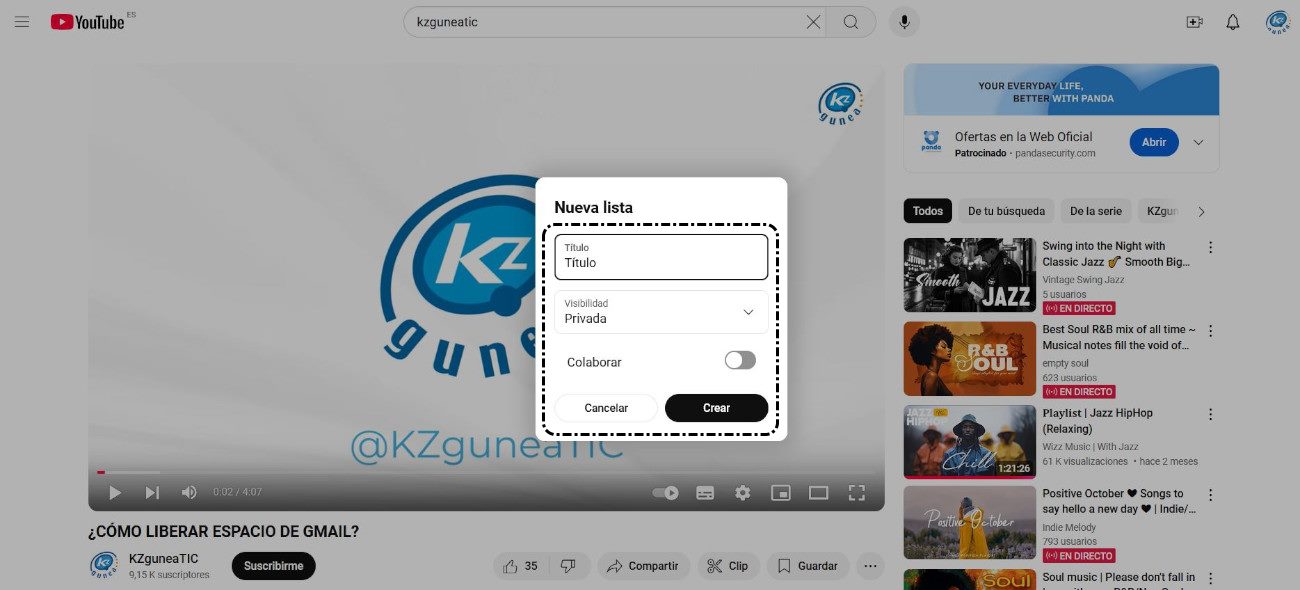Open options for Best Soul R&B mix
Viewport: 1300px width, 590px height.
pyautogui.click(x=1210, y=330)
